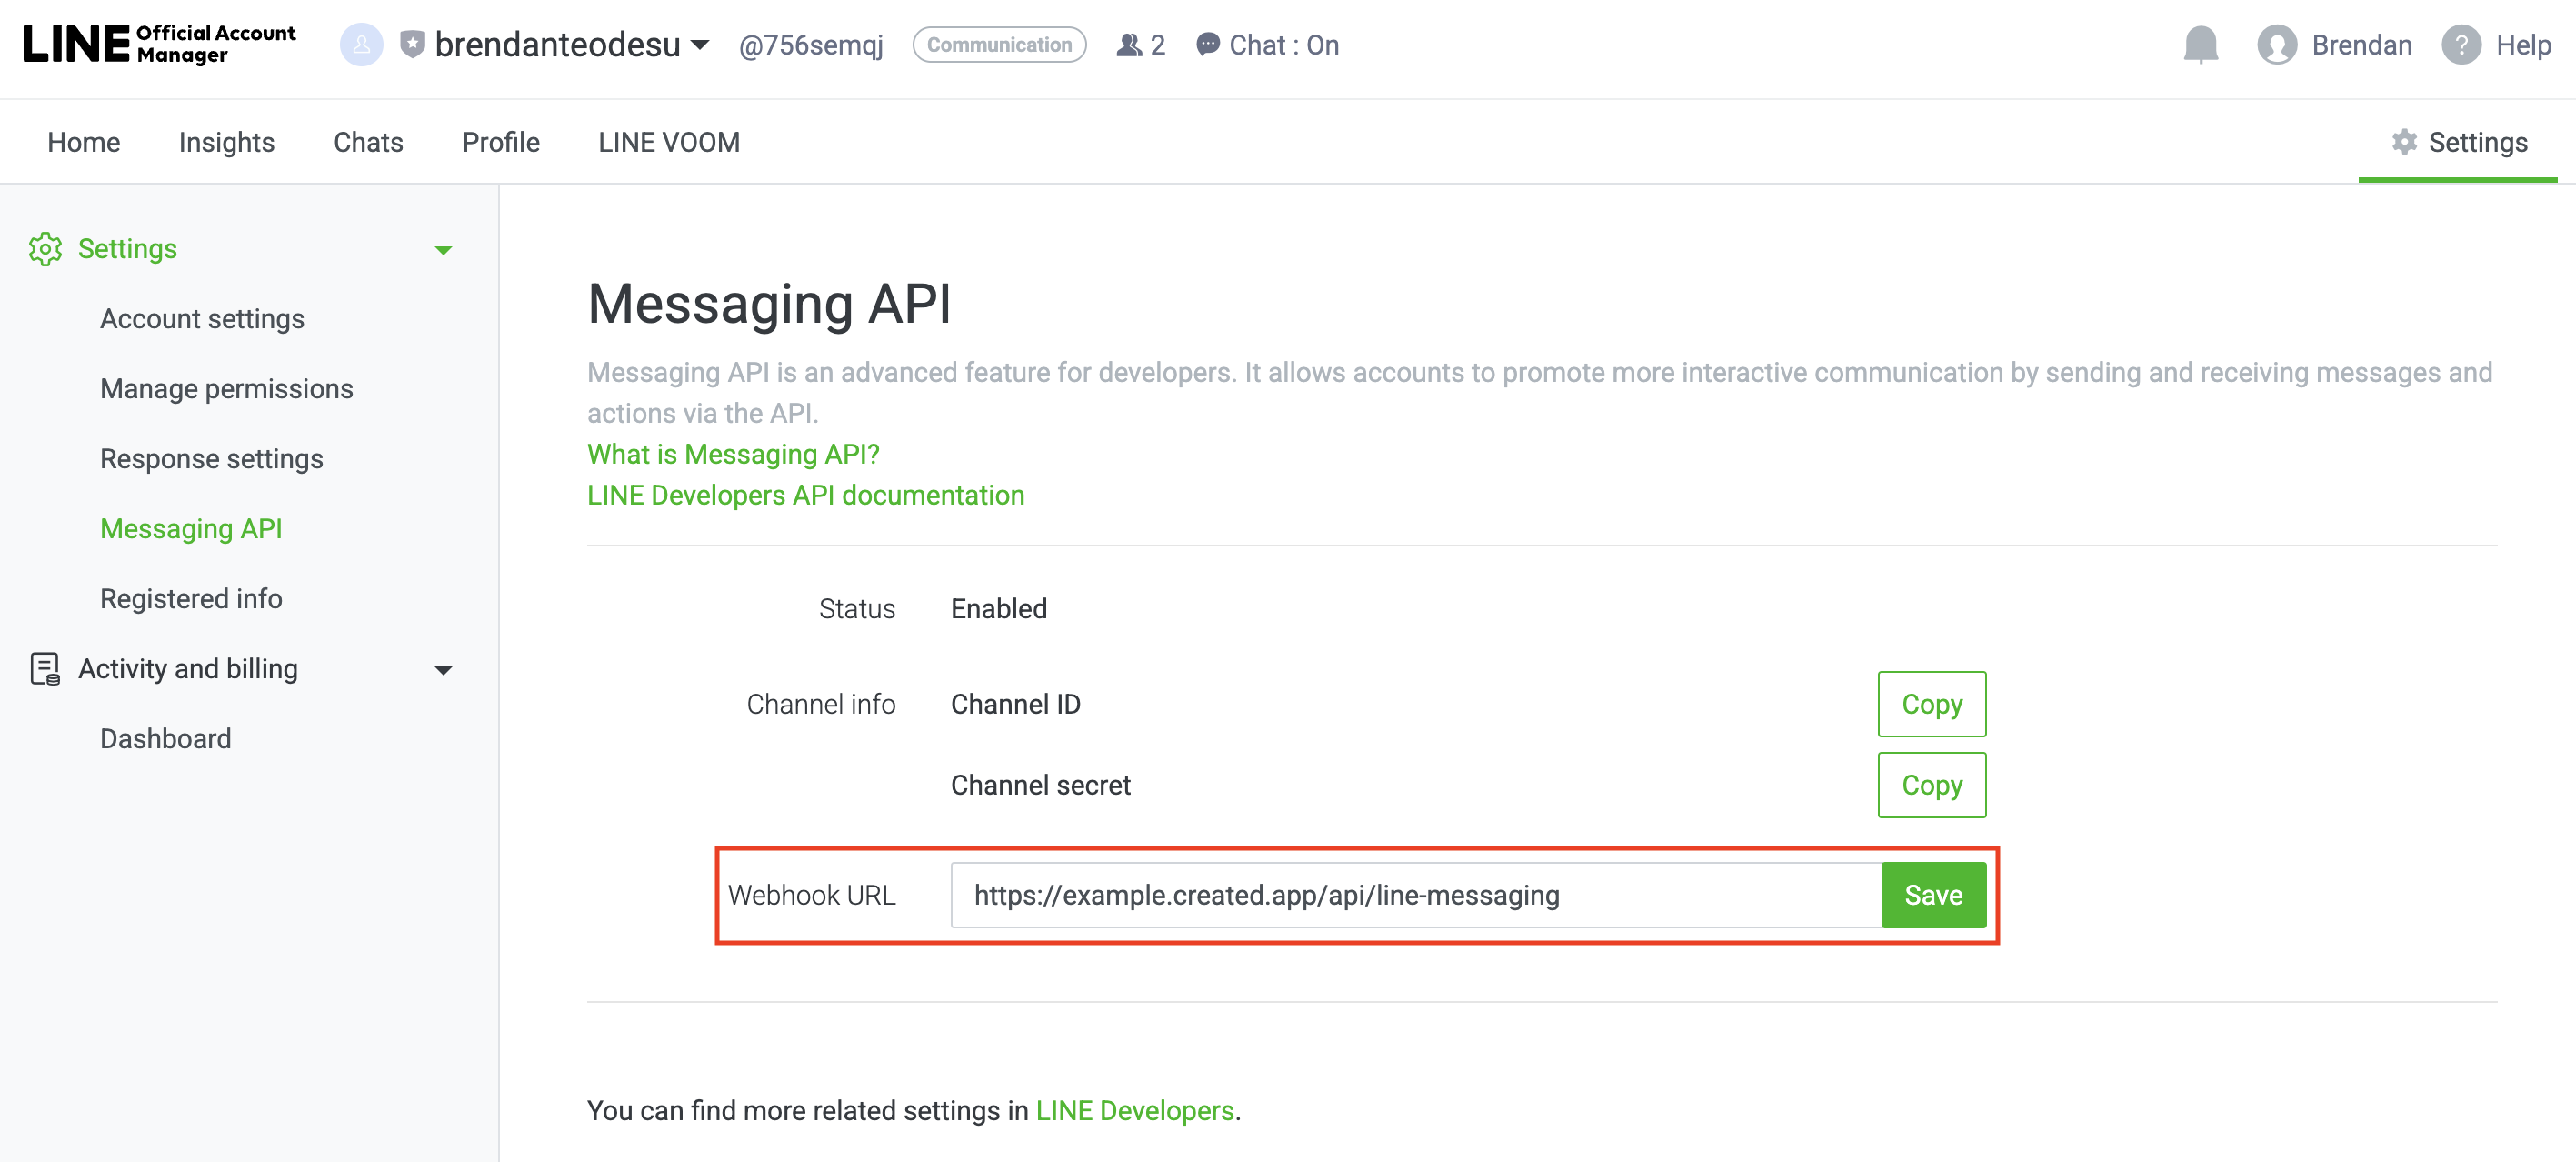
Task: Click the account profile picture placeholder
Action: tap(361, 45)
